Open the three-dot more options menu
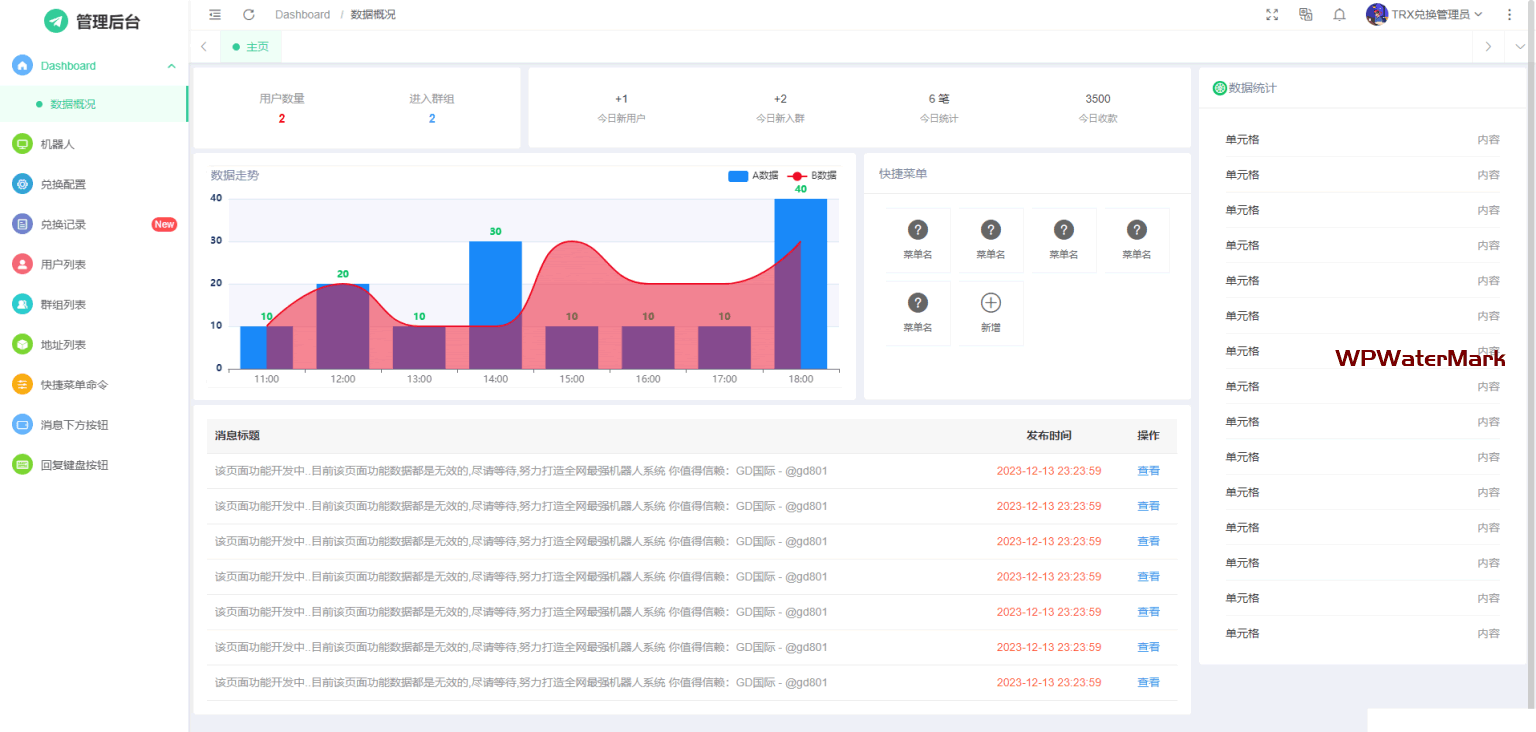Image resolution: width=1536 pixels, height=732 pixels. (x=1509, y=15)
